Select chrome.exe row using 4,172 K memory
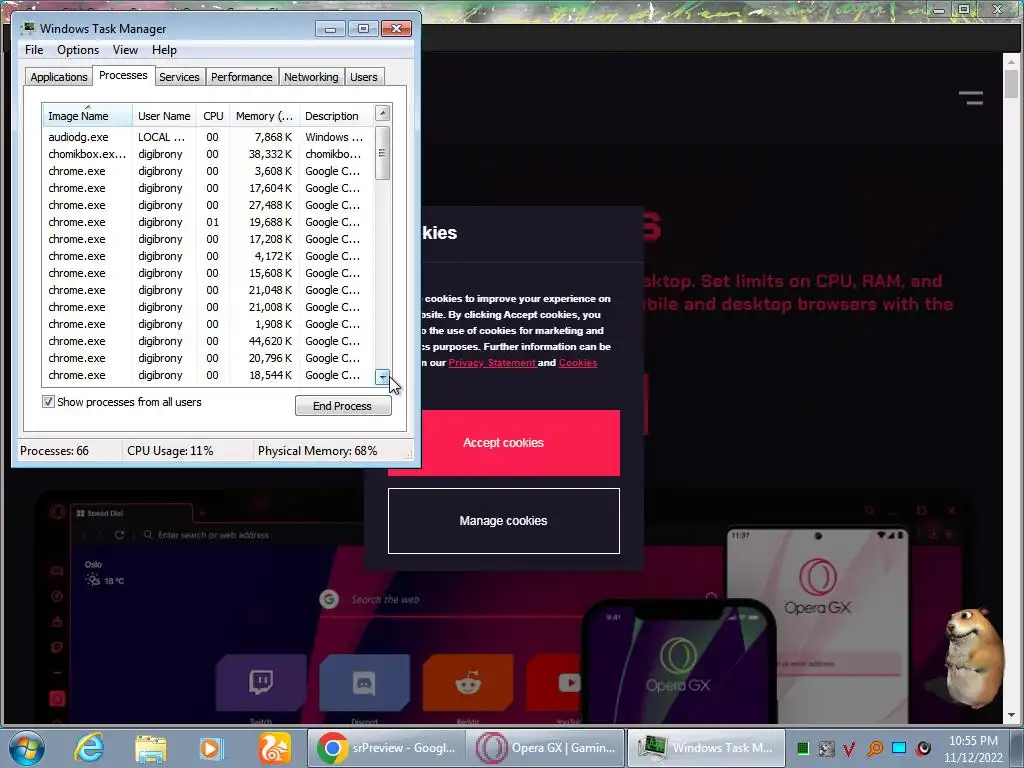1024x768 pixels. 208,256
